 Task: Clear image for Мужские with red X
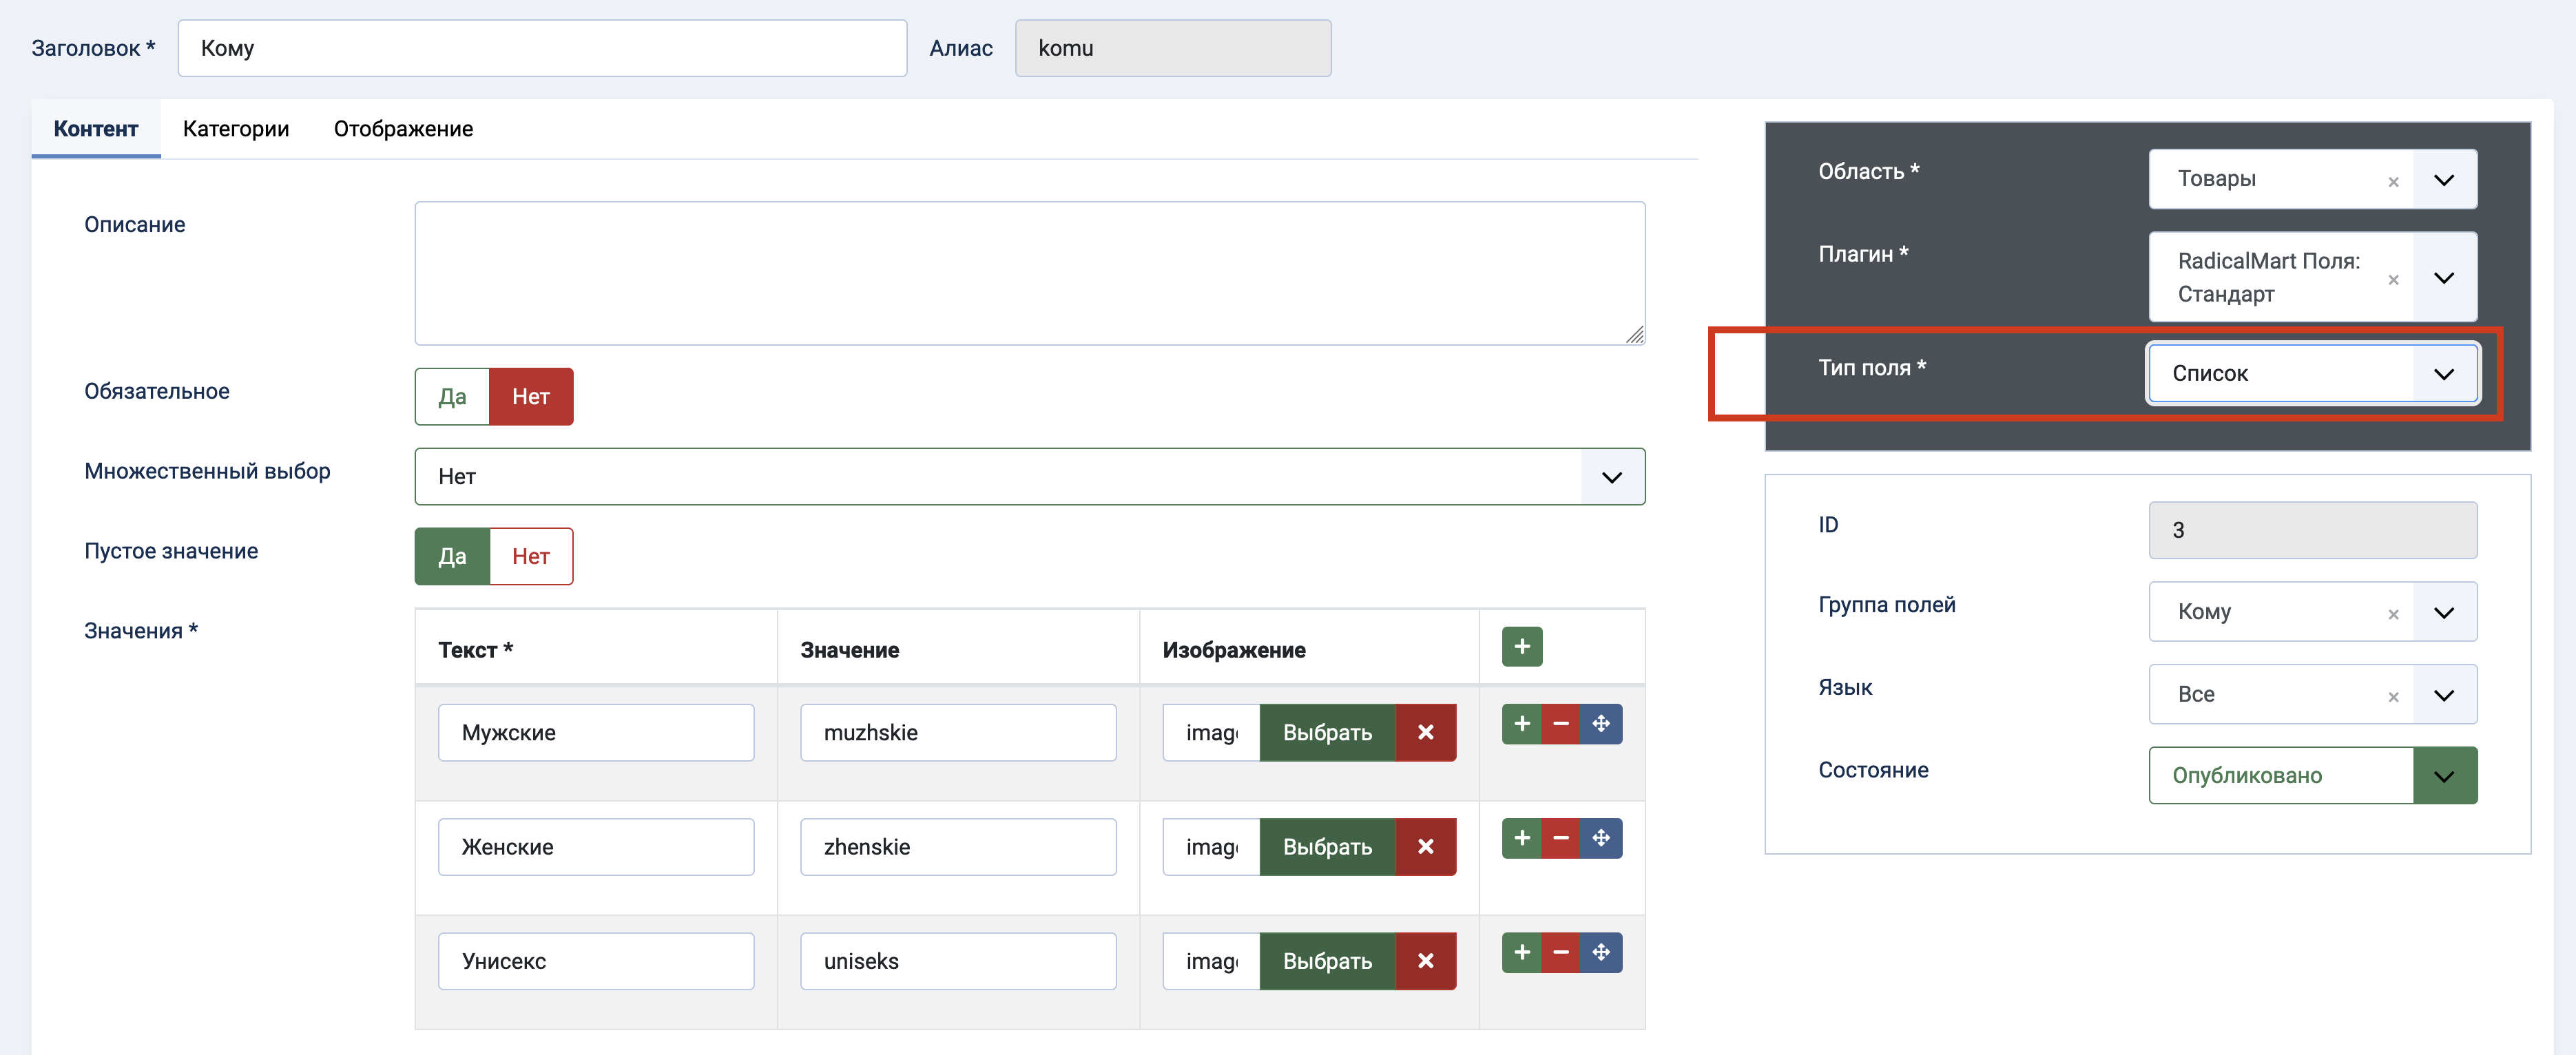click(1425, 733)
